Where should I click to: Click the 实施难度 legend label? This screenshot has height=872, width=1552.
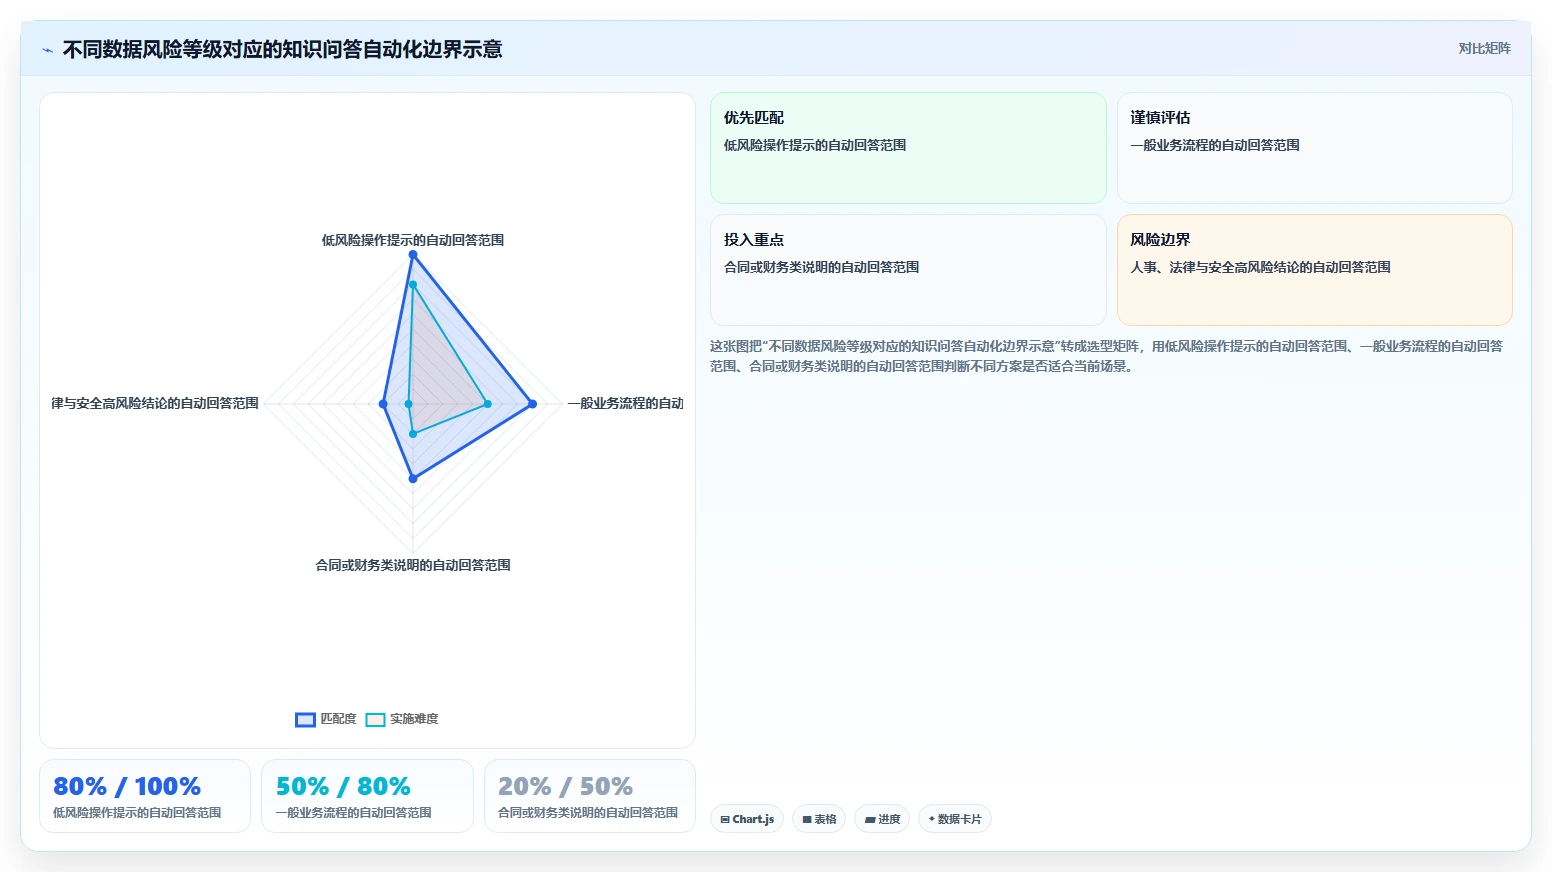coord(414,719)
